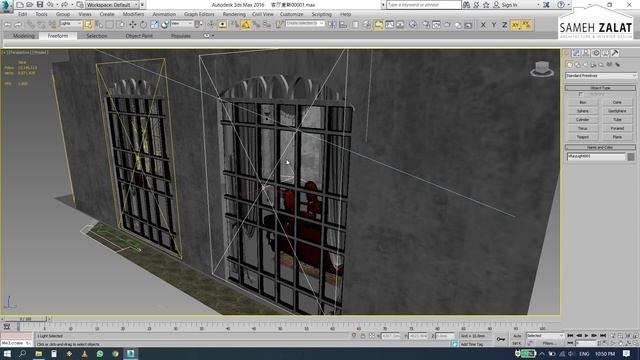Open the reference coordinate system View dropdown
Image resolution: width=640 pixels, height=360 pixels.
[182, 24]
